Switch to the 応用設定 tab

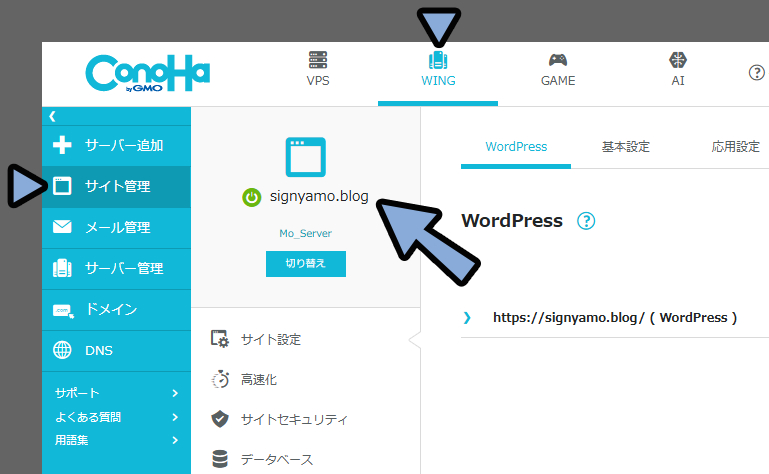(735, 147)
